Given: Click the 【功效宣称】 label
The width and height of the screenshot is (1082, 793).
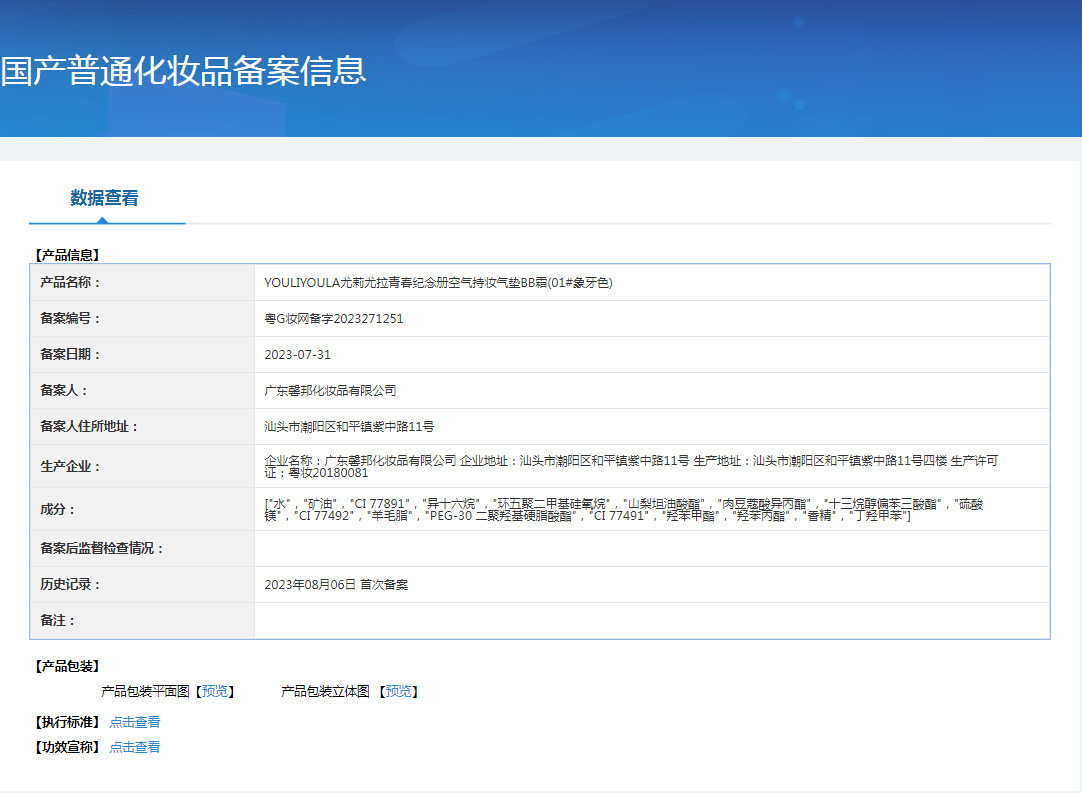Looking at the screenshot, I should pyautogui.click(x=67, y=747).
